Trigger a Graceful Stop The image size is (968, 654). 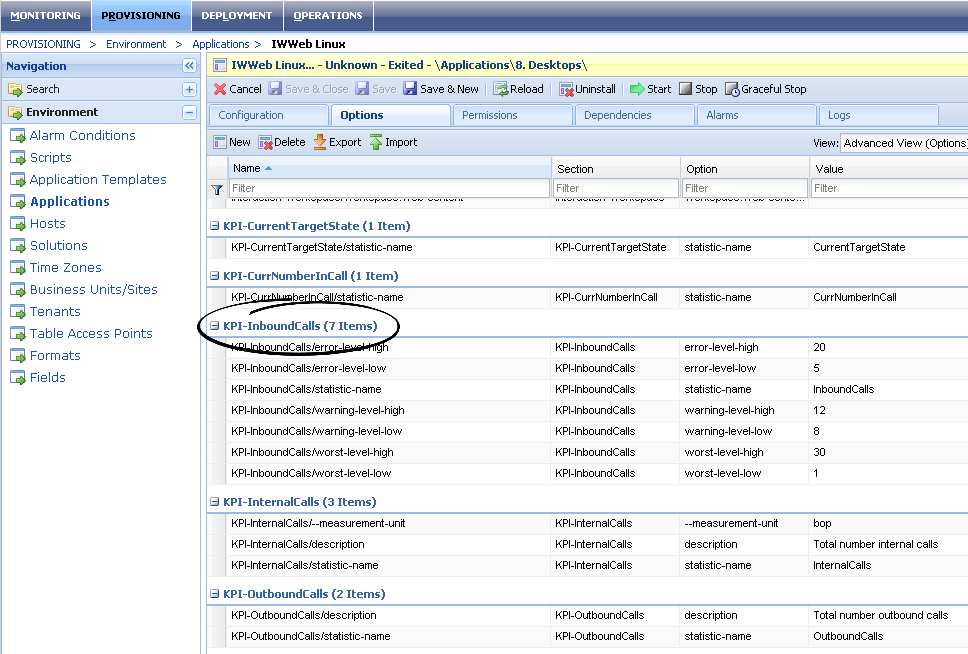[765, 88]
